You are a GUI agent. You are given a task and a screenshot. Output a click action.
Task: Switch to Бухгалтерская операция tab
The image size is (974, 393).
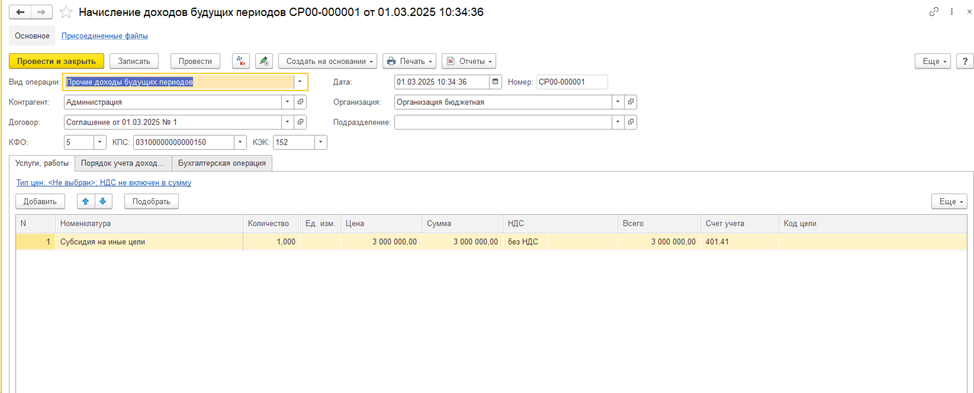pyautogui.click(x=222, y=163)
